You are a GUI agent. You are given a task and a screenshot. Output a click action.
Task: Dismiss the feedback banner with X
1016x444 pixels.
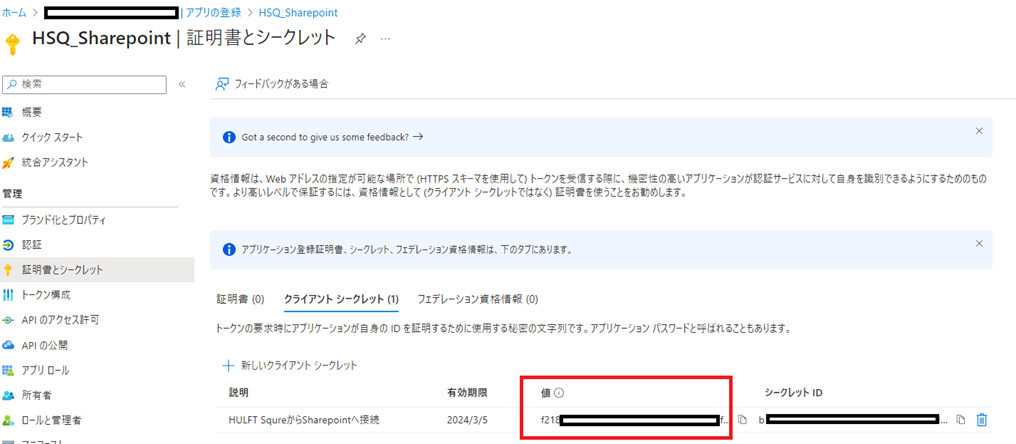979,131
